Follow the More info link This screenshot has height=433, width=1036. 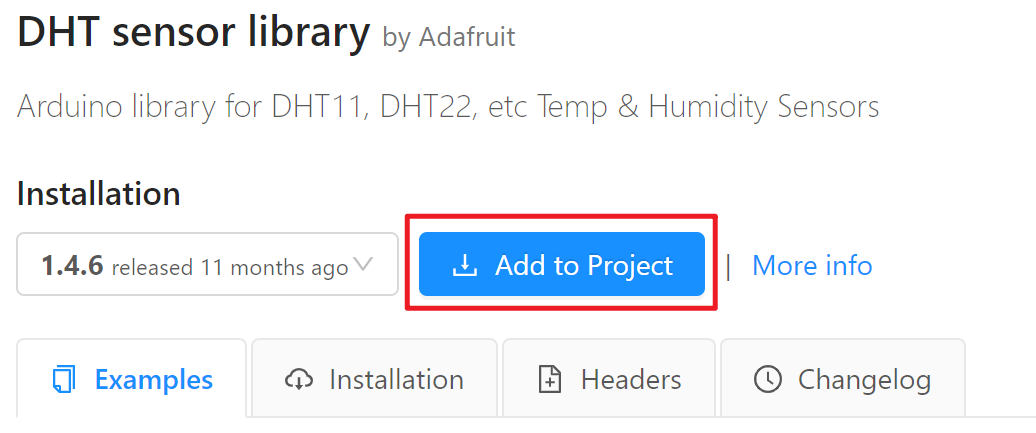click(812, 266)
